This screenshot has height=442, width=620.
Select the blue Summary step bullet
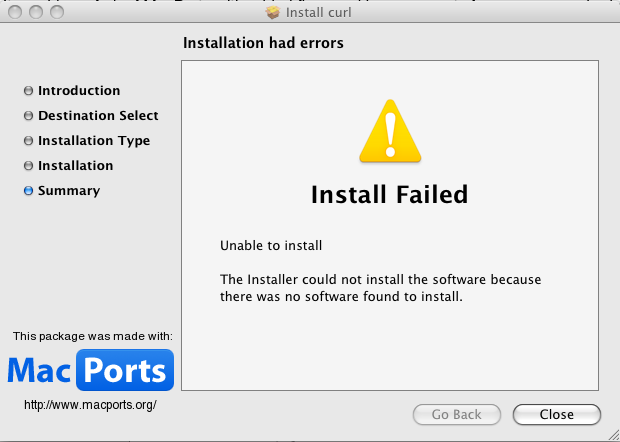28,191
